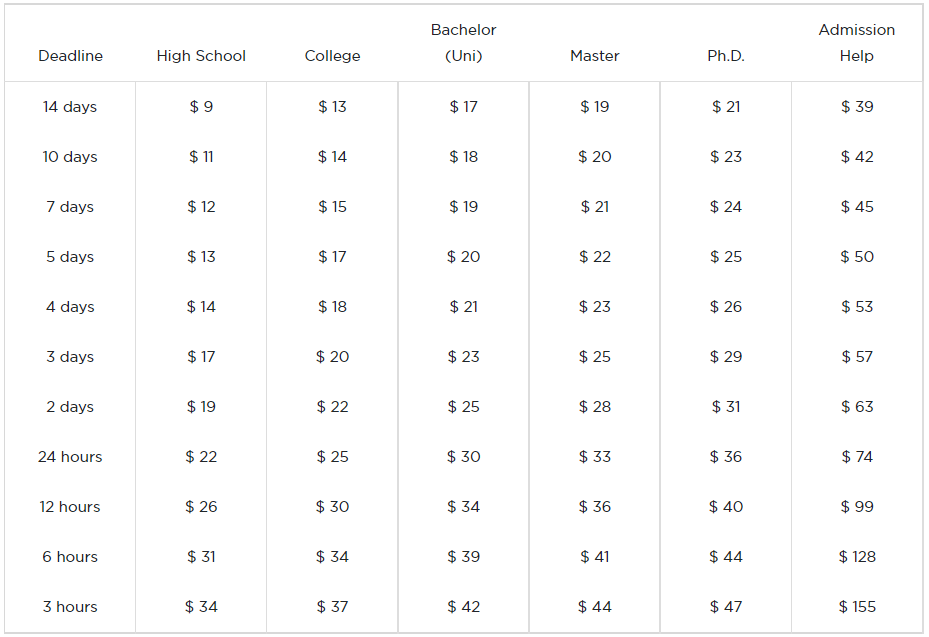
Task: Choose the 2 days deadline row label
Action: (70, 406)
